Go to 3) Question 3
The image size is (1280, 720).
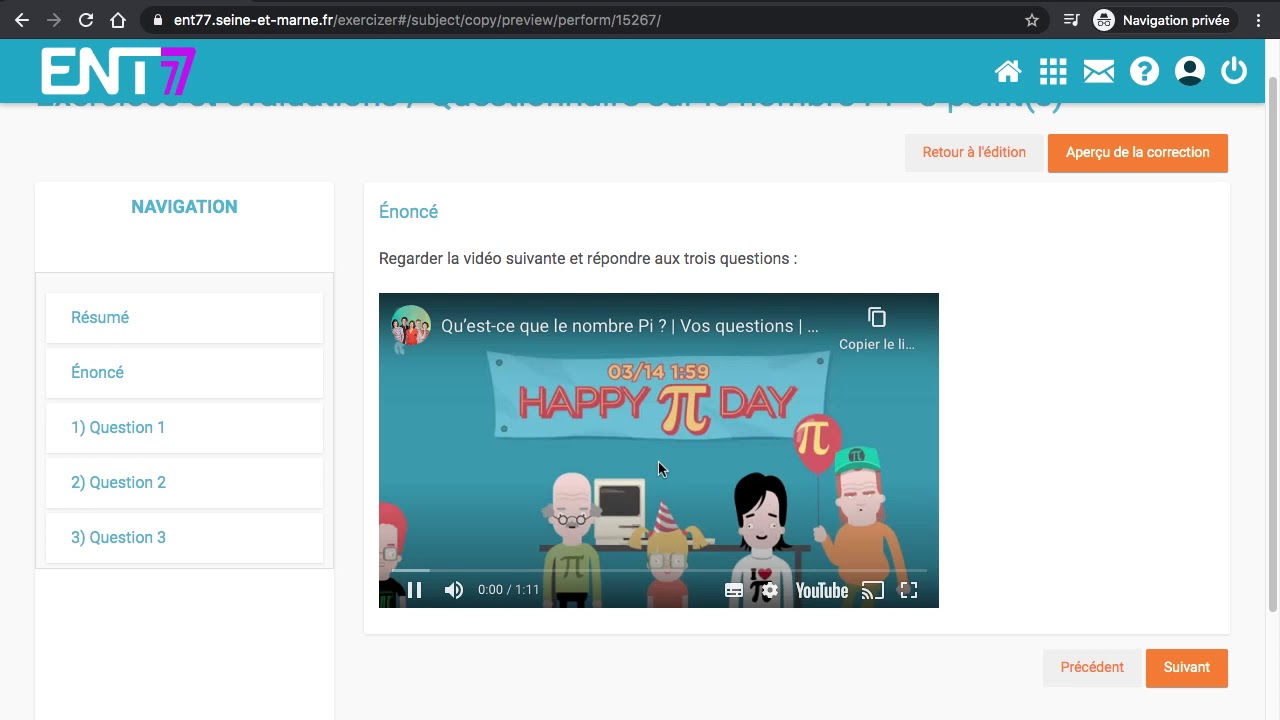pos(184,537)
